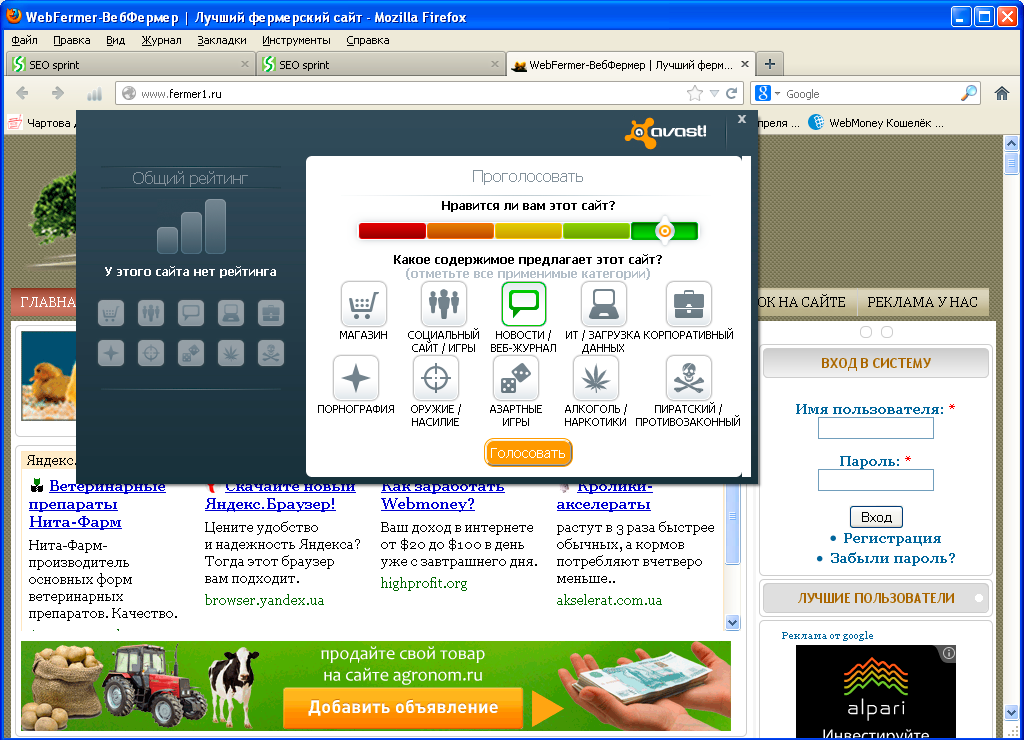
Task: Open the WebMoney Кошелёк bookmark
Action: 876,123
